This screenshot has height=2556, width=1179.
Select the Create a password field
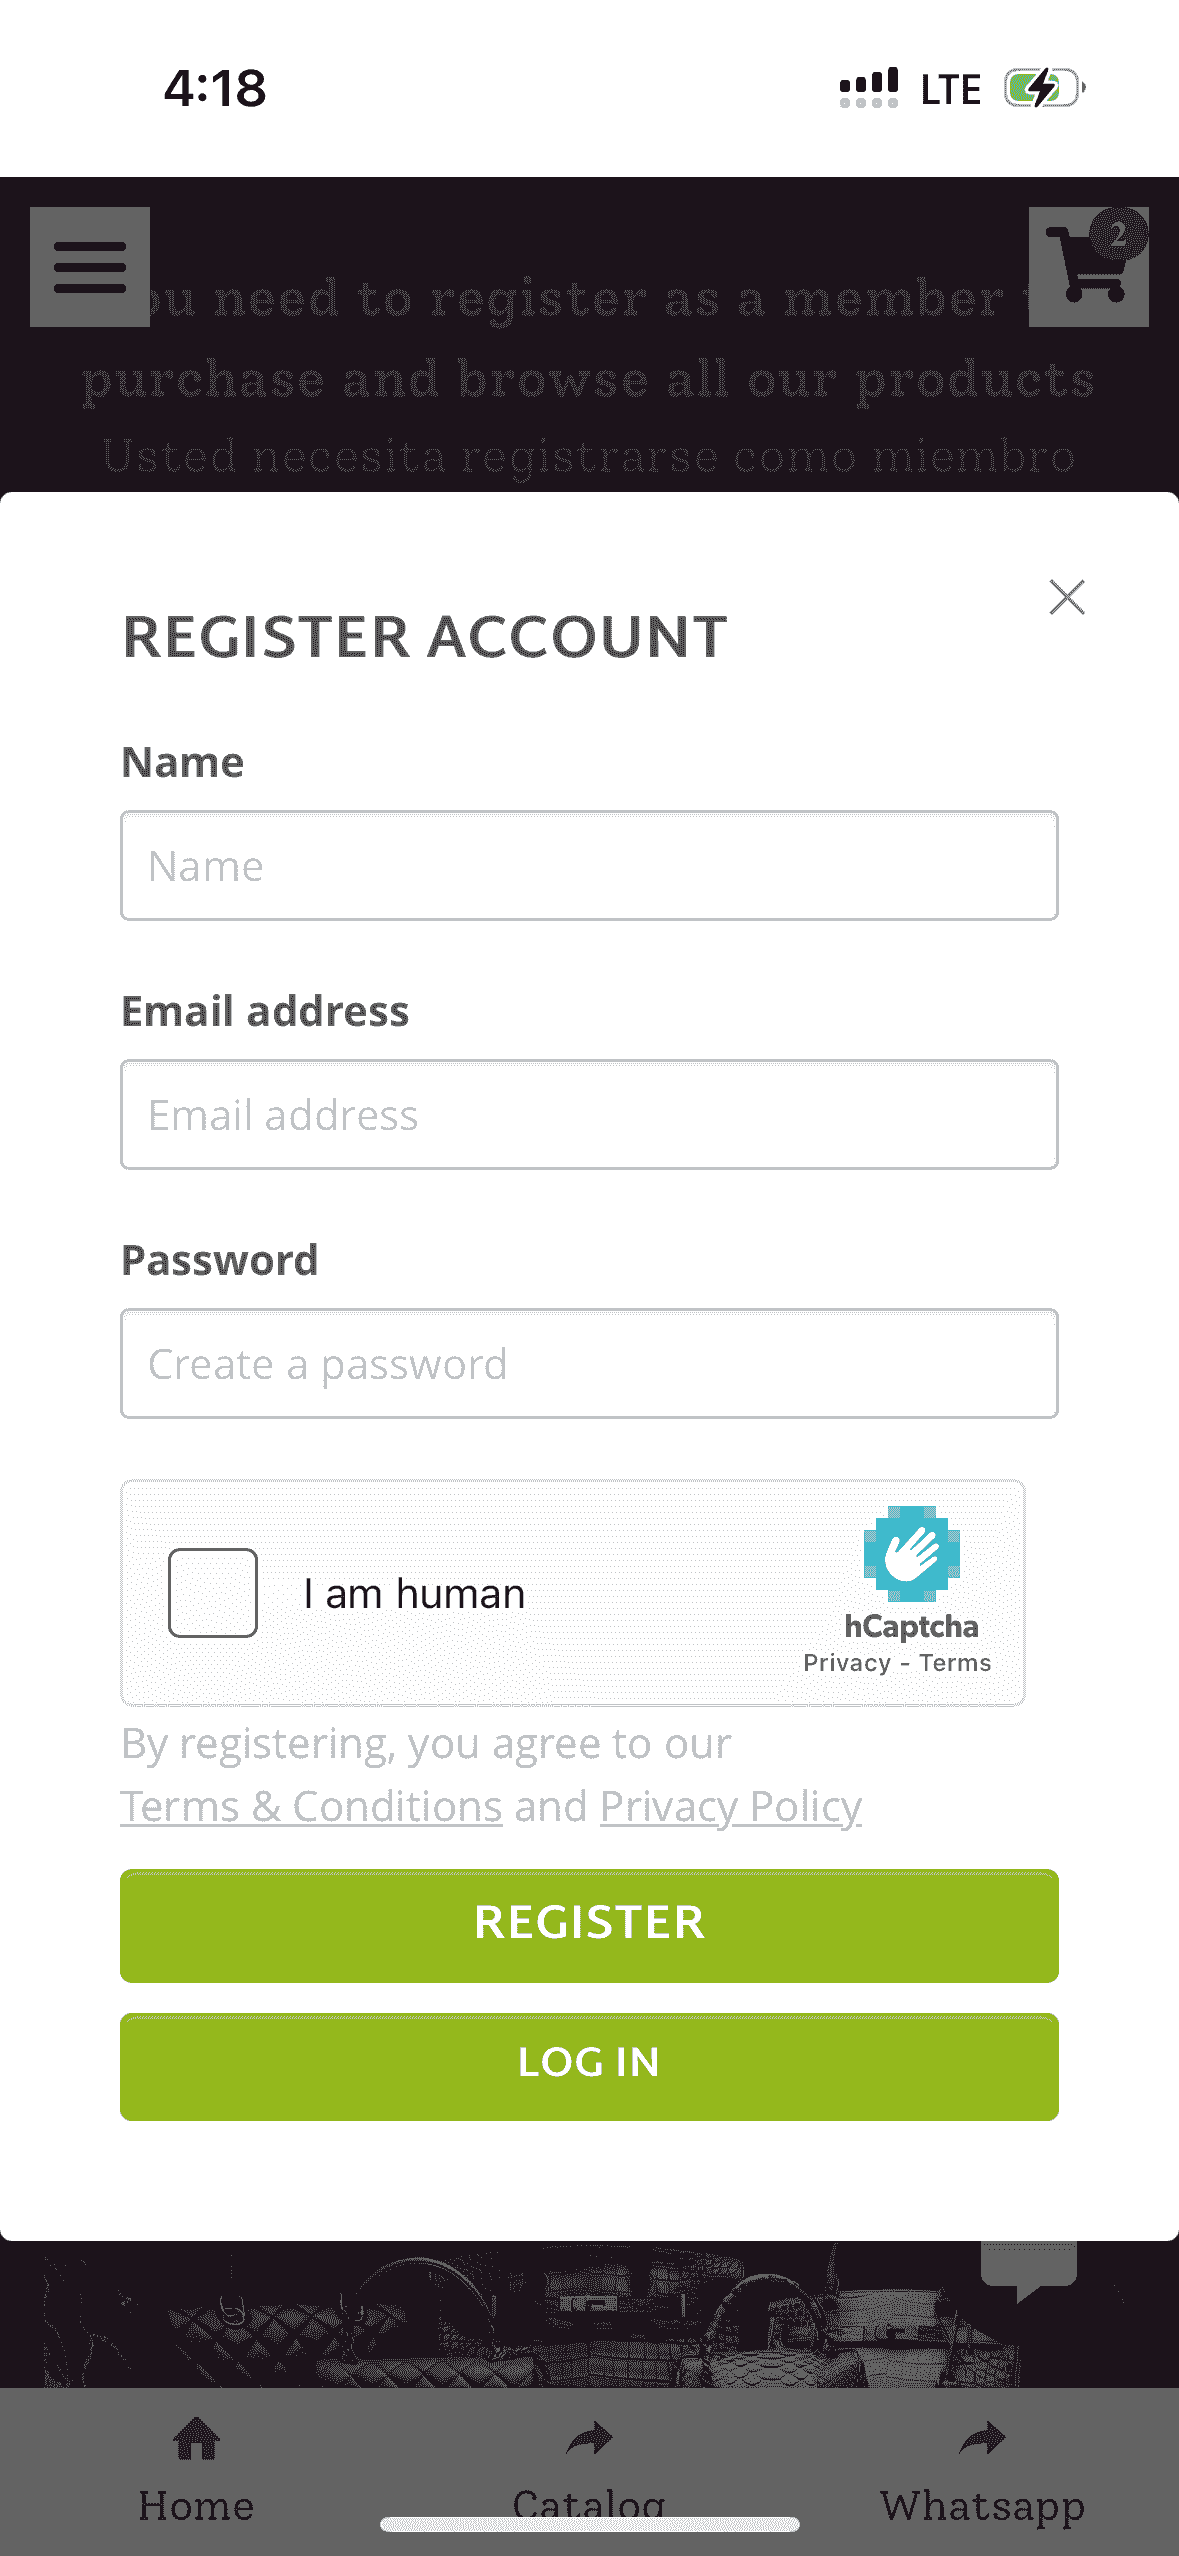click(x=589, y=1364)
